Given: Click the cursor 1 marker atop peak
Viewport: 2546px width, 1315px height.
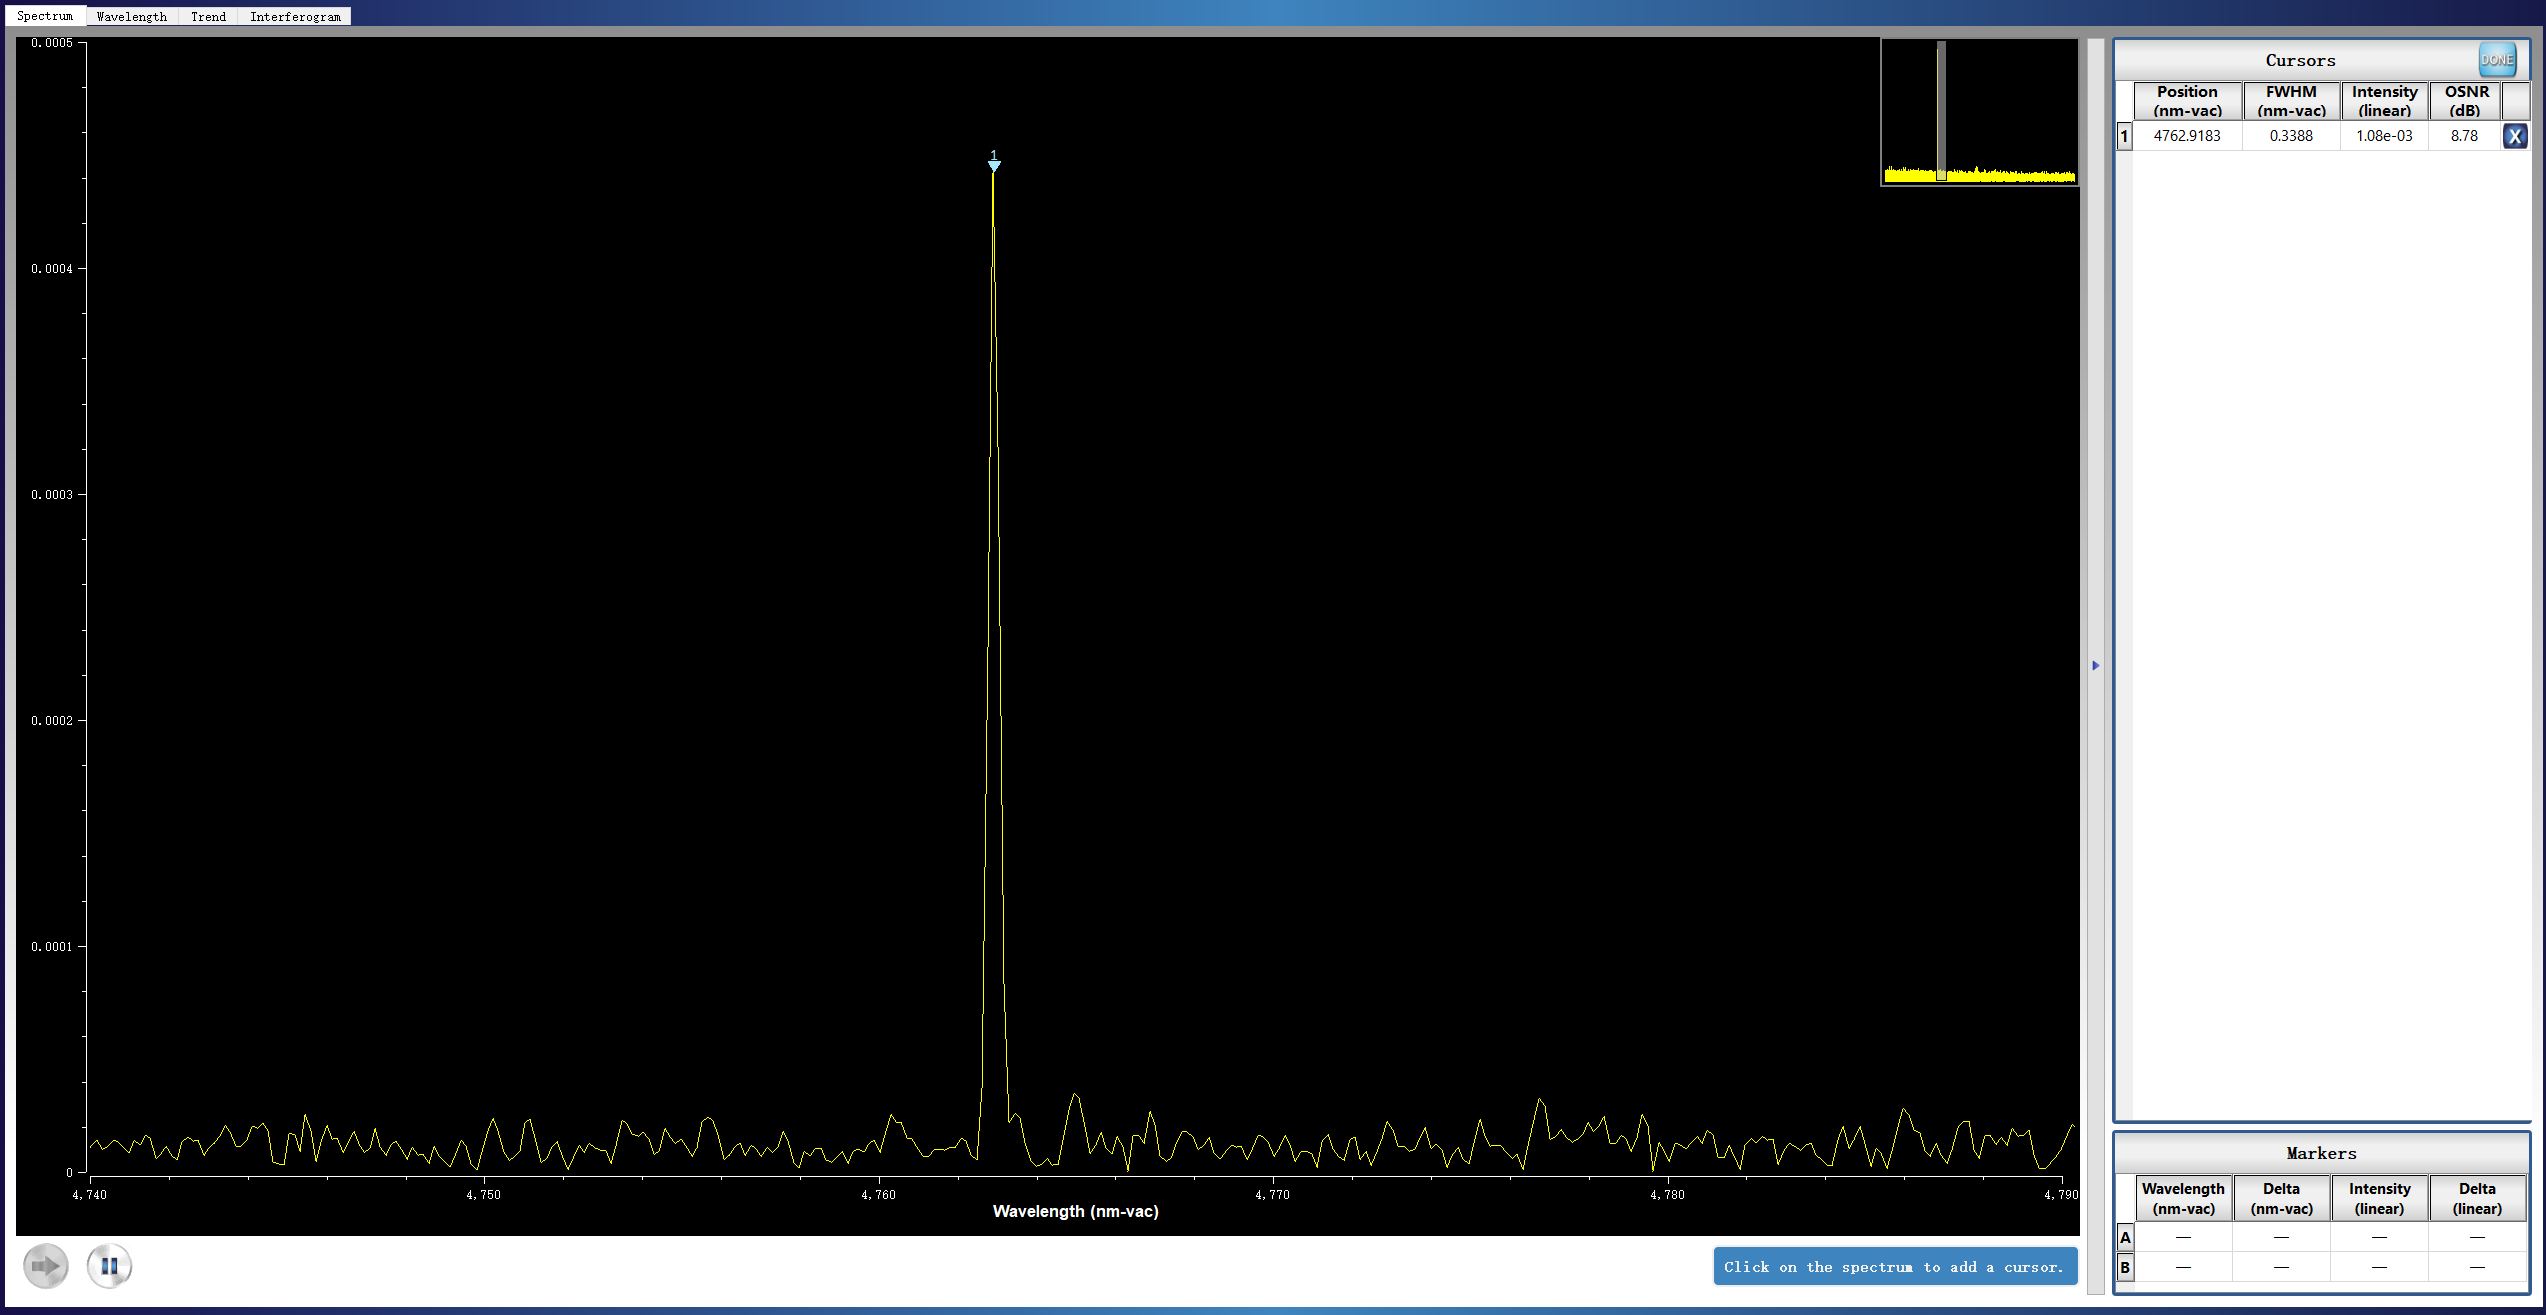Looking at the screenshot, I should pyautogui.click(x=993, y=163).
